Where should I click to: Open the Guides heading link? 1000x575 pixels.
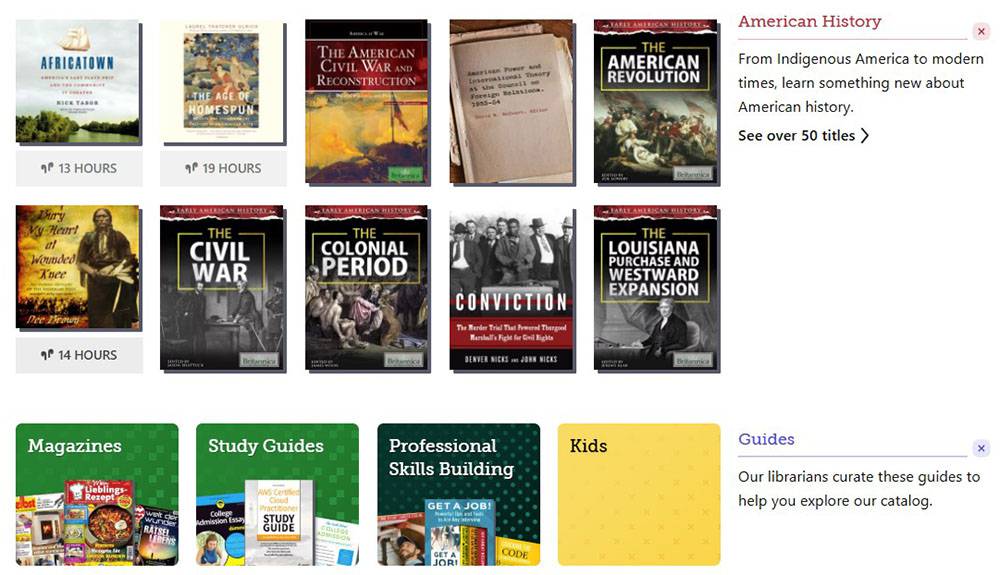point(766,439)
